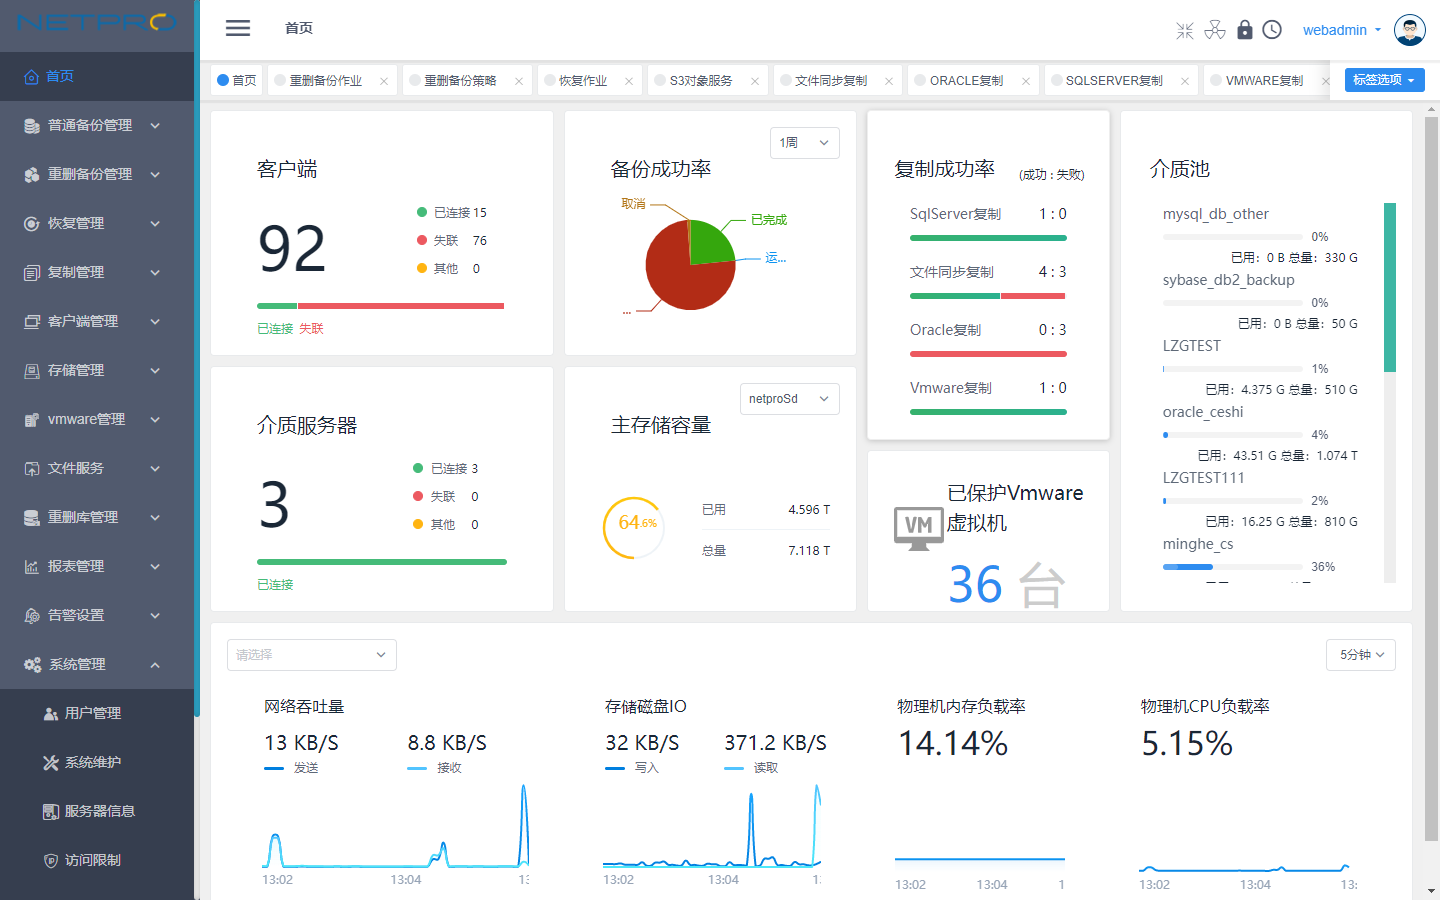Click the 复制管理 sidebar icon

(x=32, y=272)
